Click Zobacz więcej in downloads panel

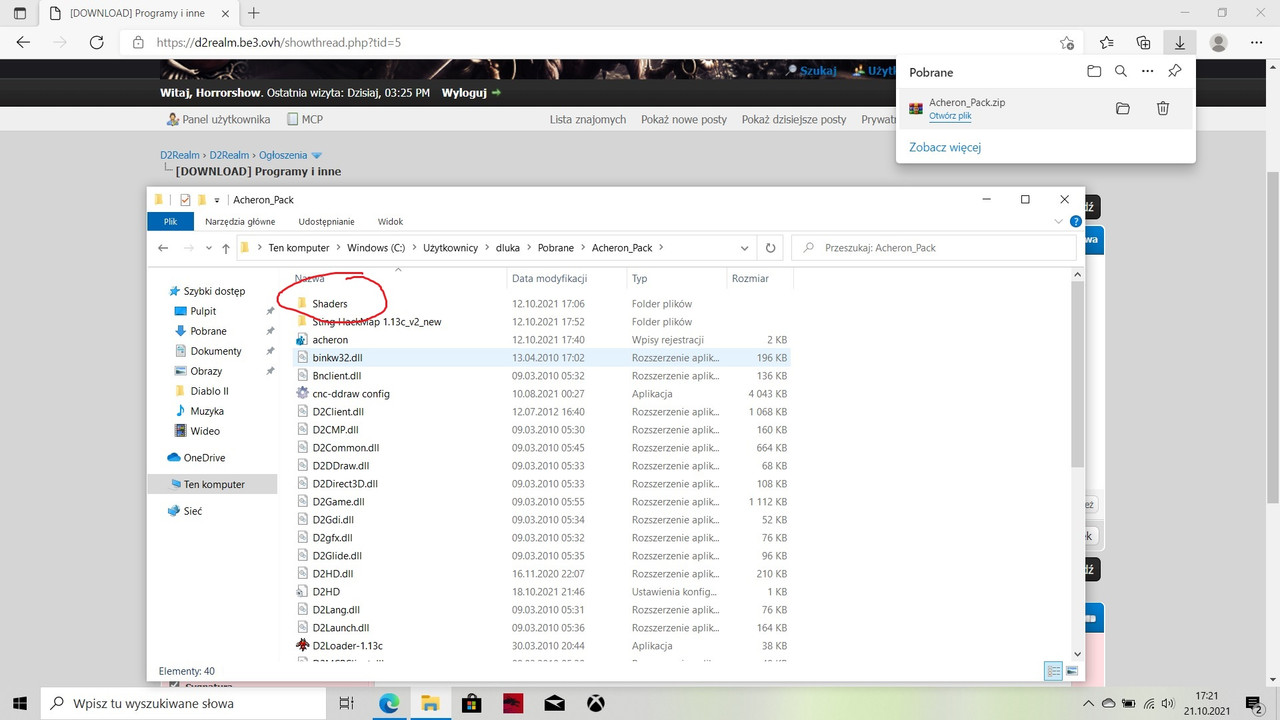tap(945, 147)
